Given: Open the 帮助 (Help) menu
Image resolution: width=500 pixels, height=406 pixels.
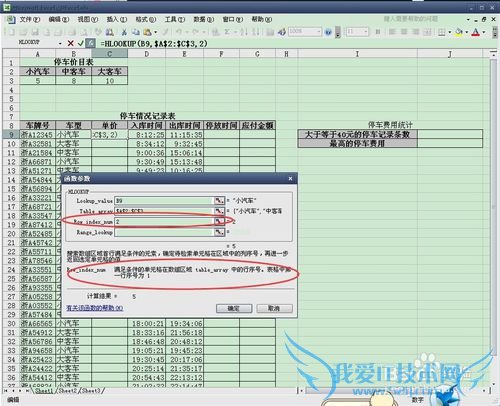Looking at the screenshot, I should point(262,19).
